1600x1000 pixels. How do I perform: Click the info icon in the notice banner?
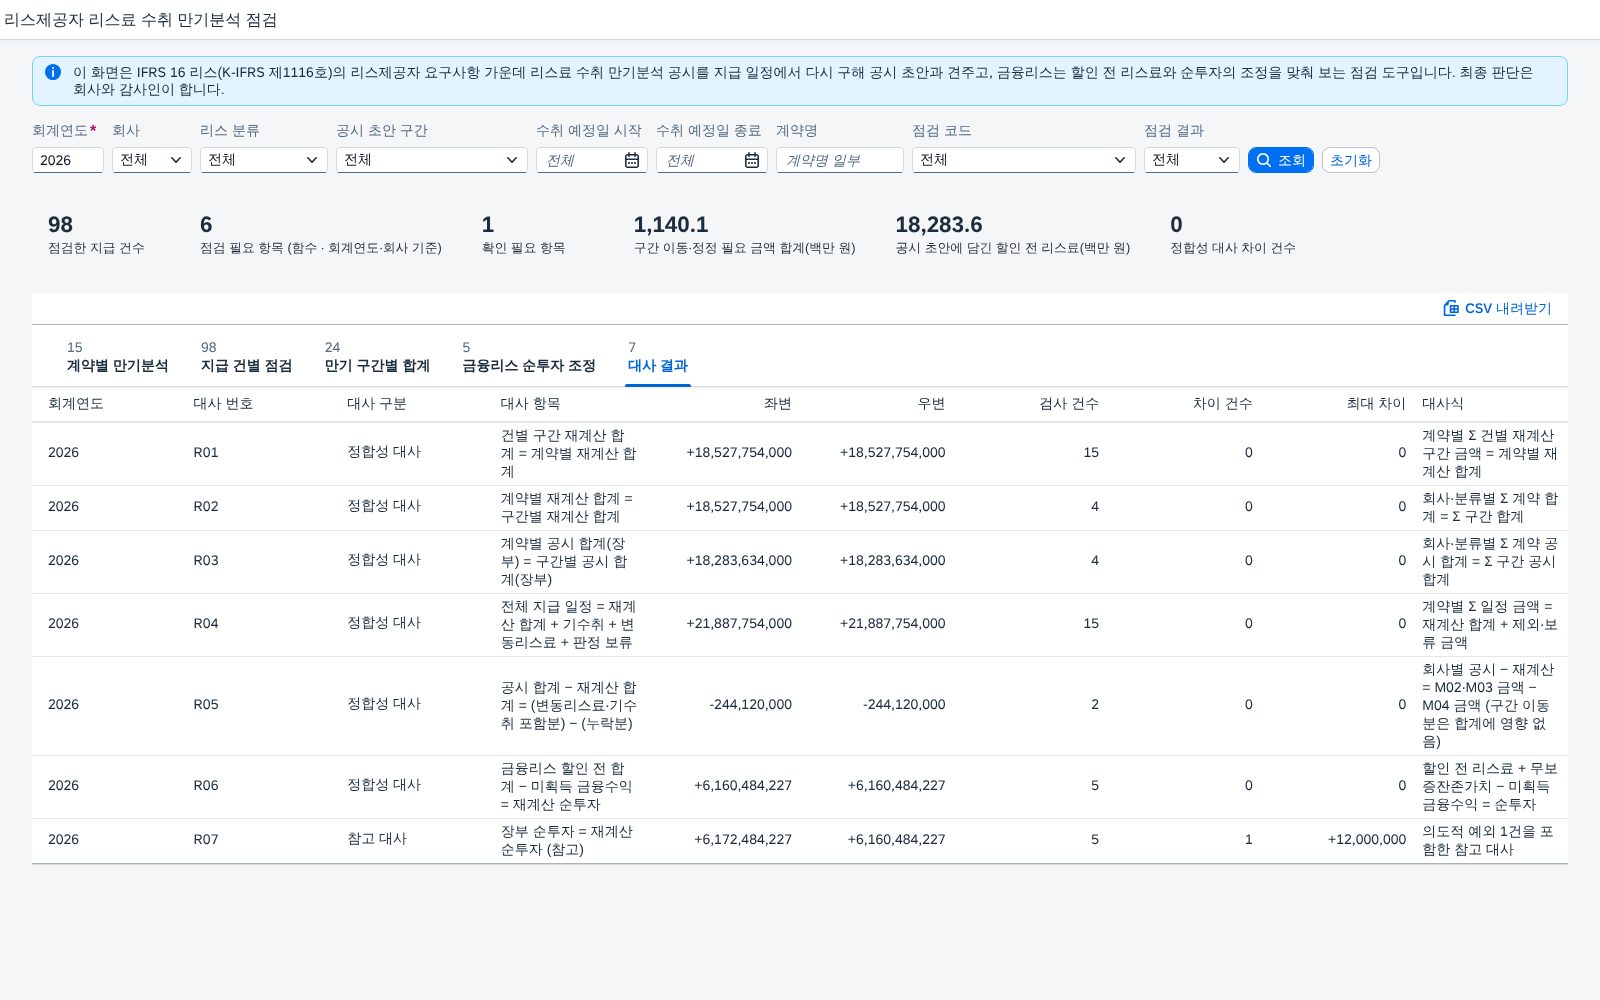click(53, 72)
